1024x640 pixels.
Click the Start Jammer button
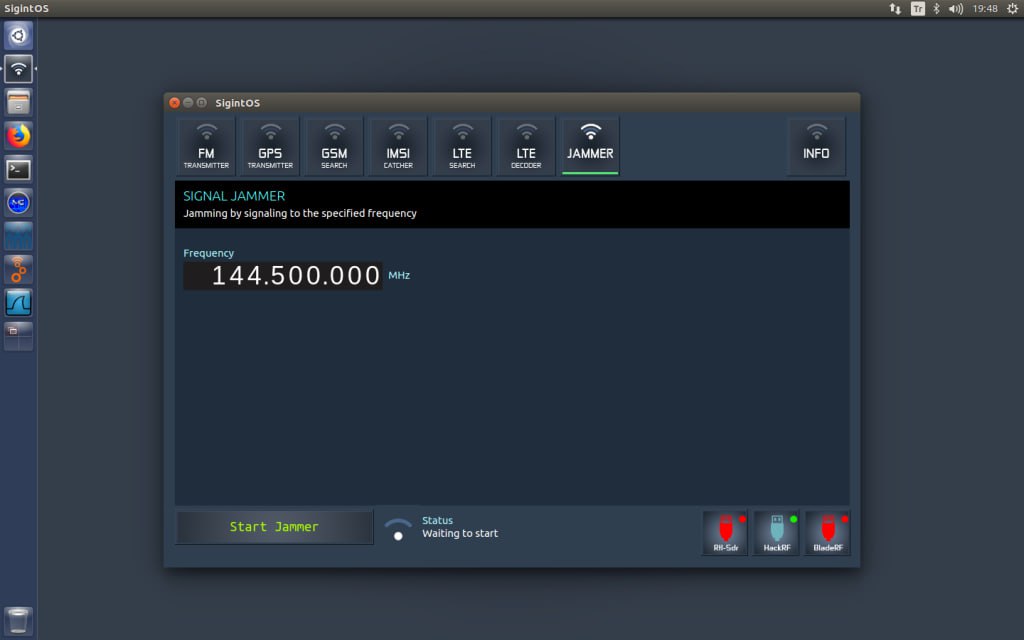tap(274, 527)
